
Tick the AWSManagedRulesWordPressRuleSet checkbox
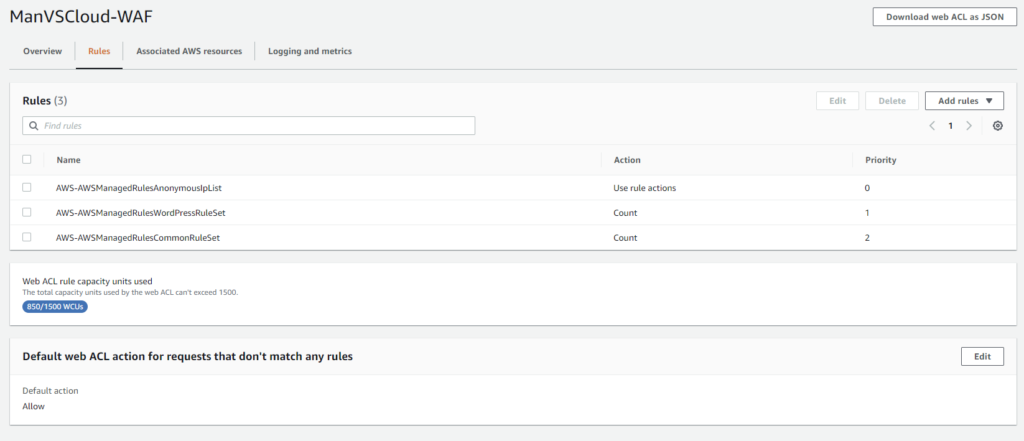tap(27, 212)
